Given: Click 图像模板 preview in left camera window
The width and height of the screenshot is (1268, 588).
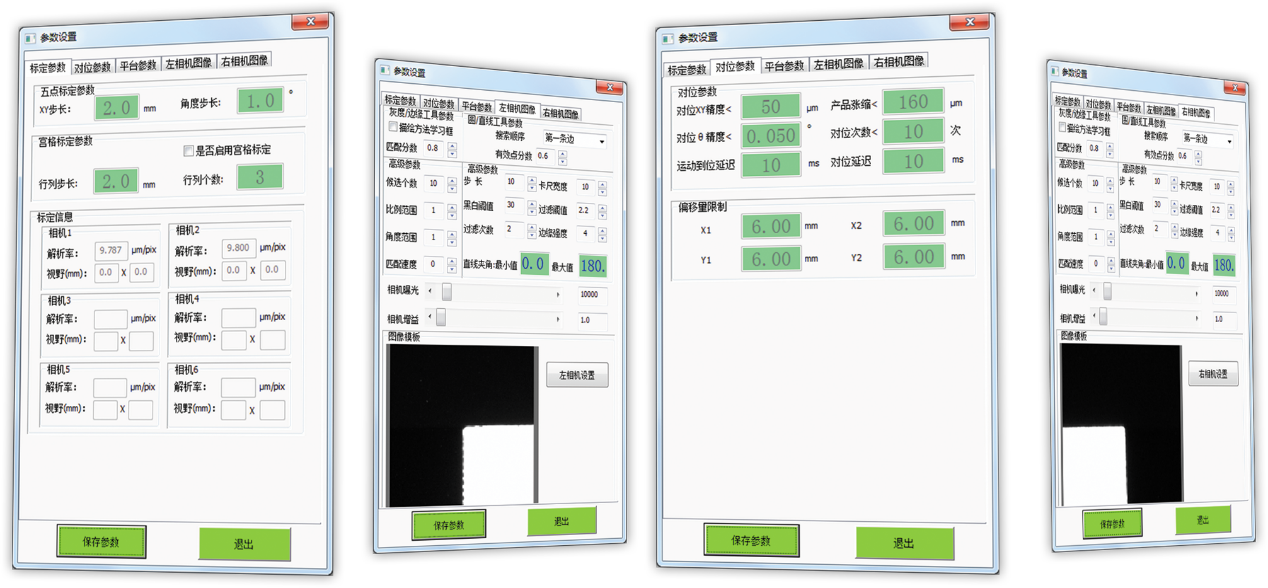Looking at the screenshot, I should [463, 427].
